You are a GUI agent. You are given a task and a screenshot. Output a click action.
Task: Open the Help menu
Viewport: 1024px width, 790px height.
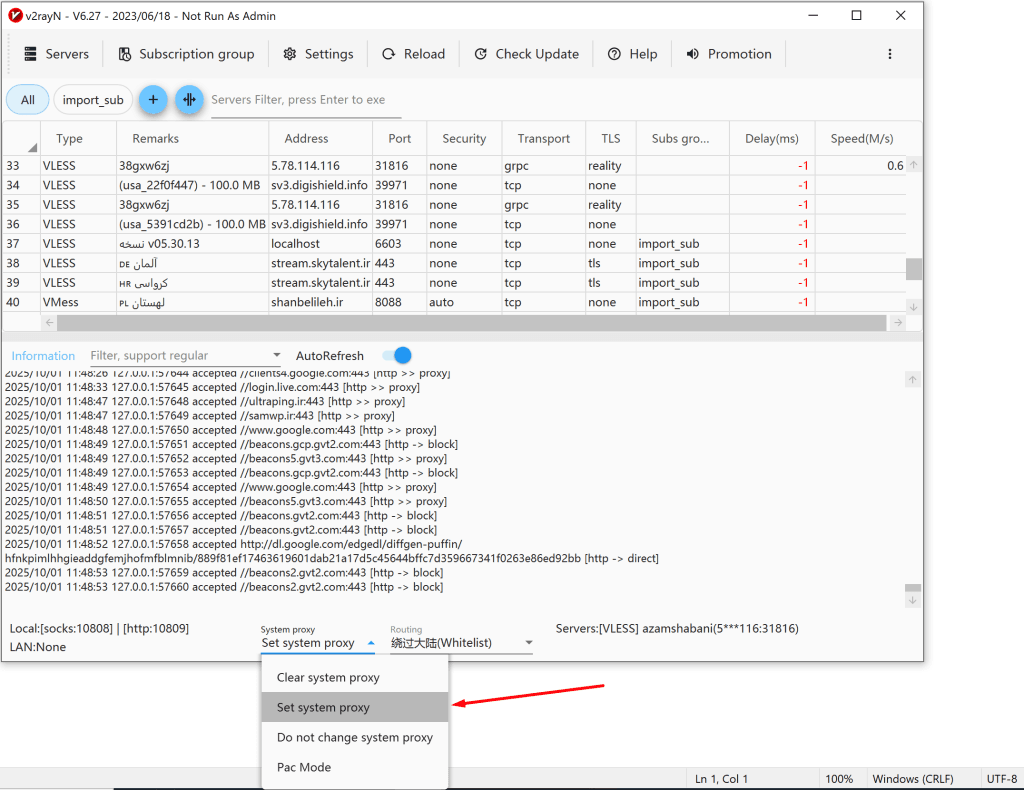tap(632, 54)
